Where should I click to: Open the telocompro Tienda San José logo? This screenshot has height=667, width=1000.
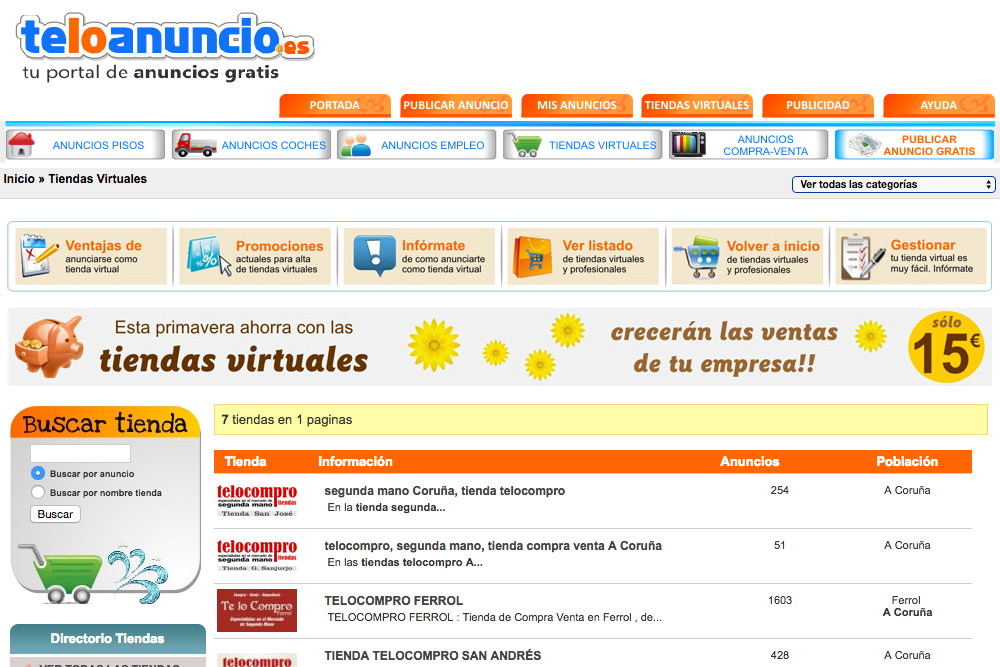(257, 501)
